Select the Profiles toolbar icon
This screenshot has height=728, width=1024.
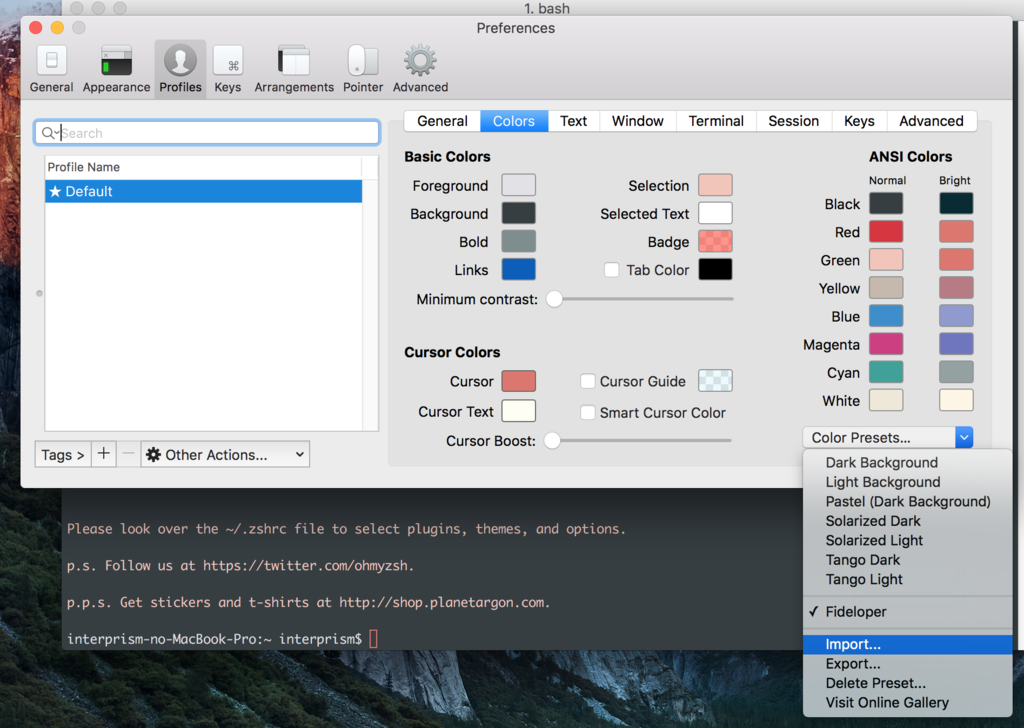[x=180, y=69]
